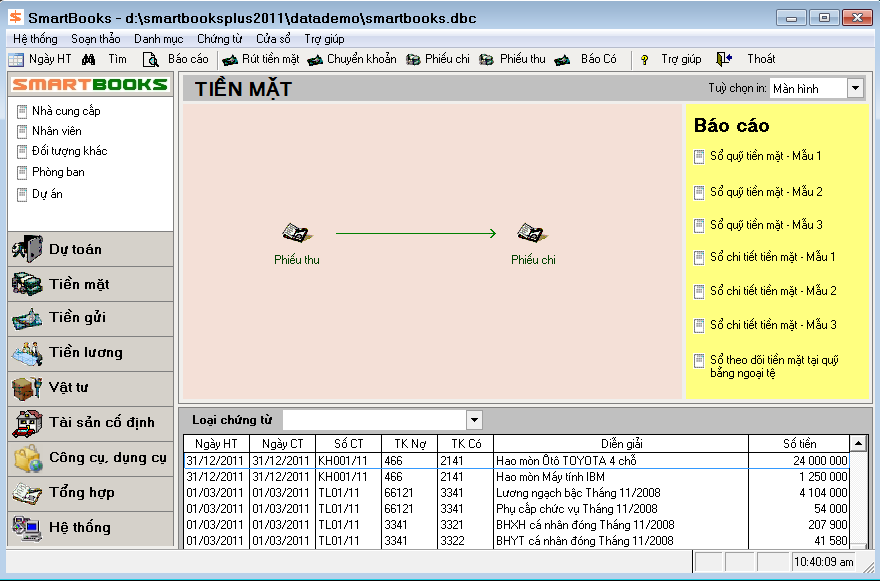Click the Ngày HT calendar toolbar icon
The image size is (884, 582).
(16, 59)
